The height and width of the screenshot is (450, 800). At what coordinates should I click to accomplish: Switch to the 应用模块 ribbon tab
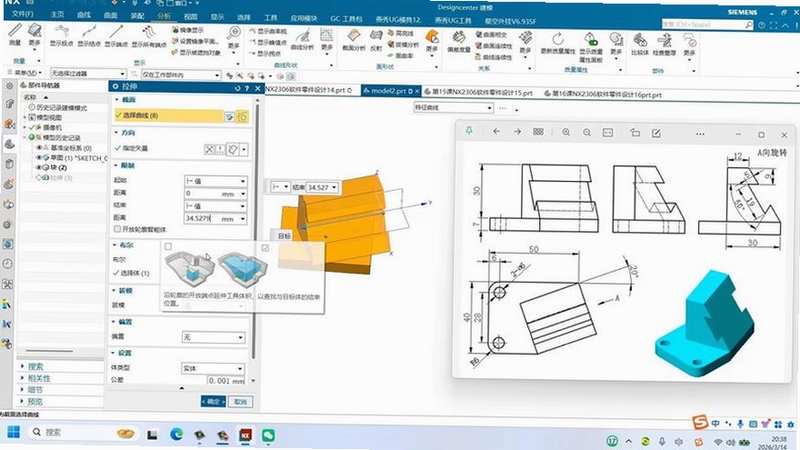pyautogui.click(x=304, y=18)
